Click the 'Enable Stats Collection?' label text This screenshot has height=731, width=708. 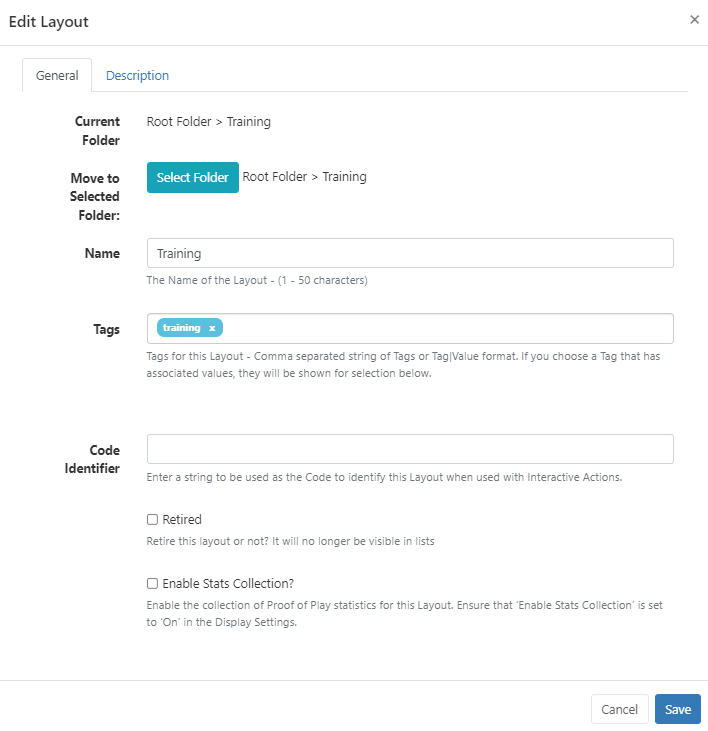click(x=228, y=584)
